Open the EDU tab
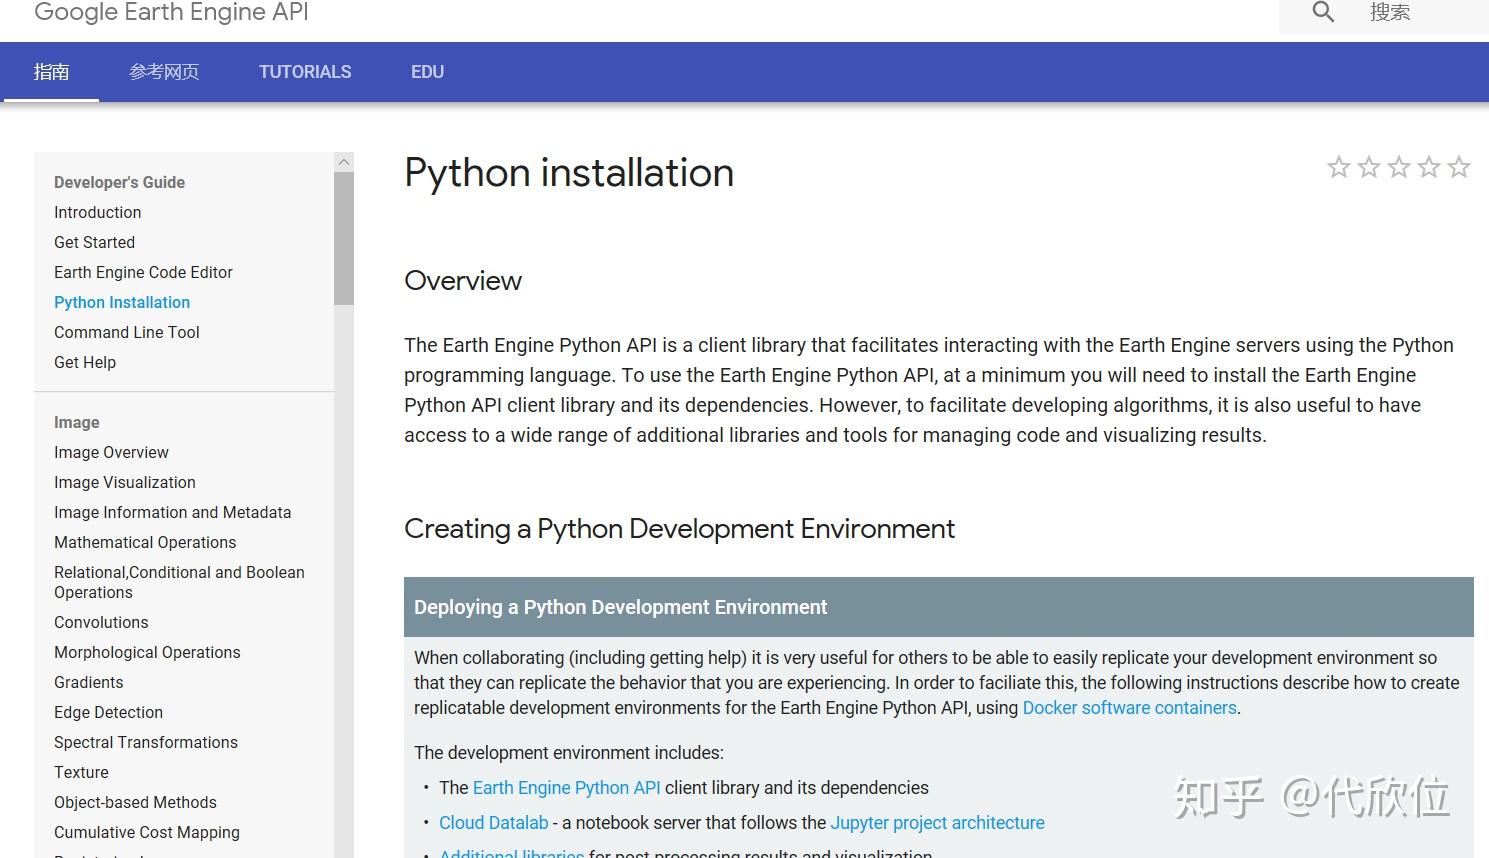The width and height of the screenshot is (1489, 858). pyautogui.click(x=427, y=72)
